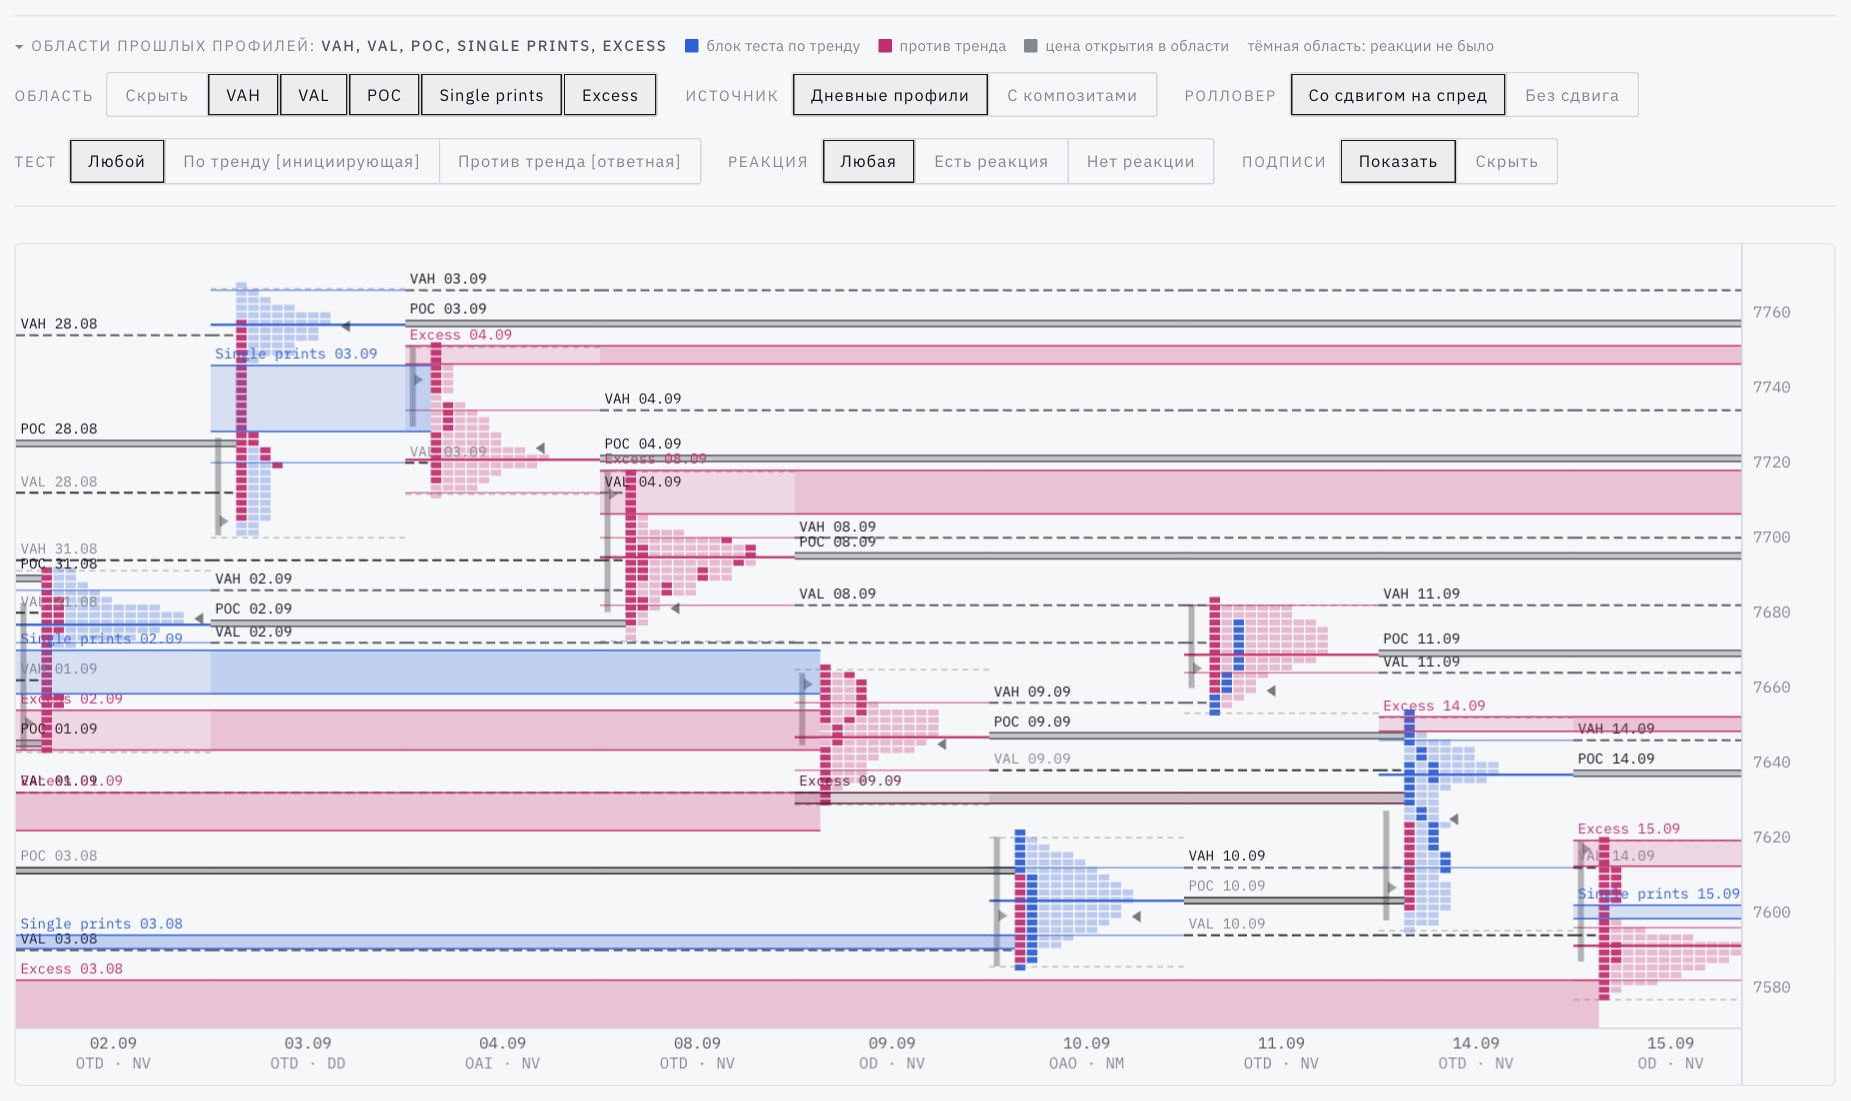The height and width of the screenshot is (1101, 1851).
Task: Click Скрыть labels option
Action: (1507, 161)
